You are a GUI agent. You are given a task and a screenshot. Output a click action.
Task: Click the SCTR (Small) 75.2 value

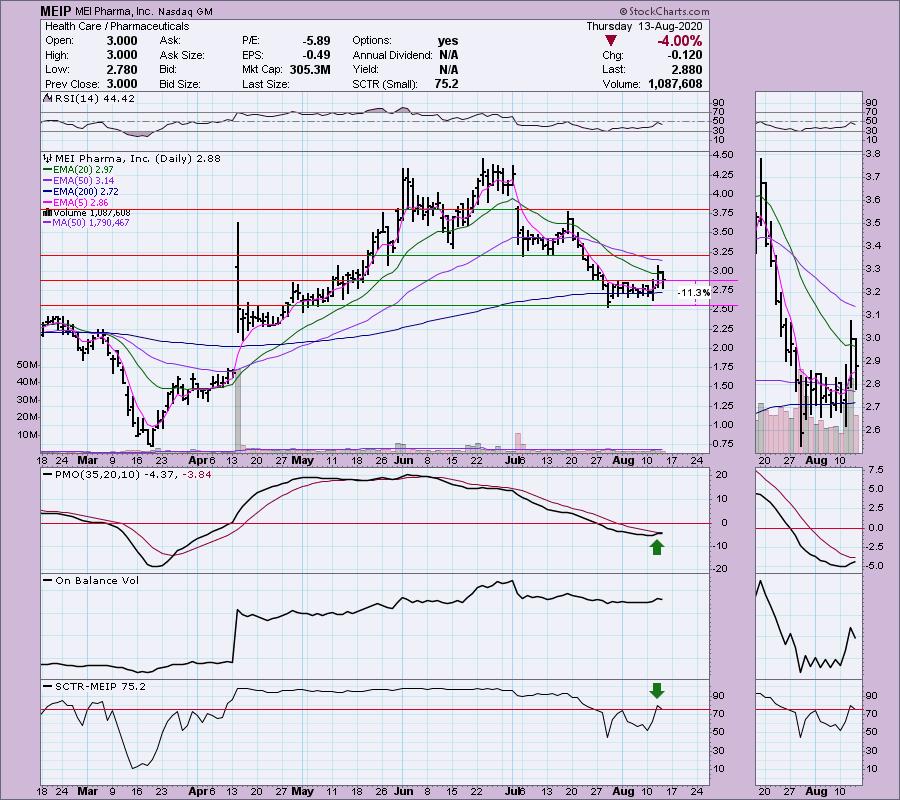click(447, 84)
